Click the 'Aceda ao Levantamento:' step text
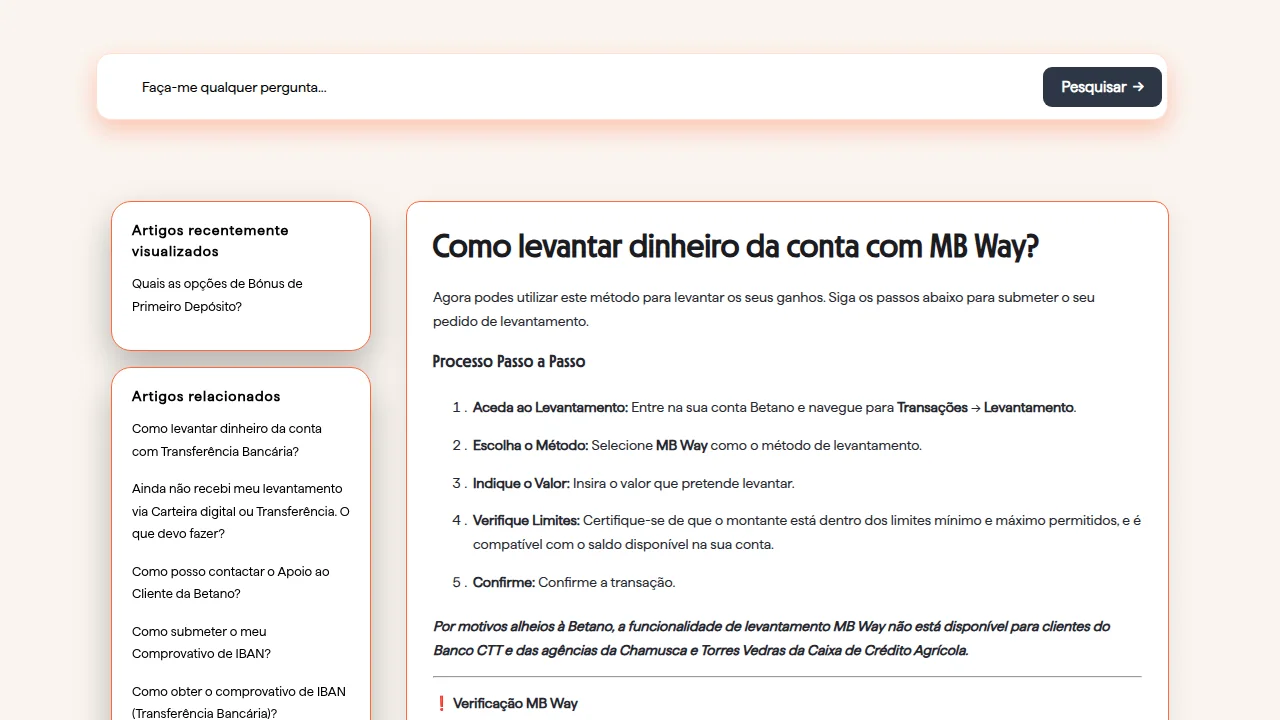Image resolution: width=1280 pixels, height=720 pixels. pyautogui.click(x=550, y=407)
